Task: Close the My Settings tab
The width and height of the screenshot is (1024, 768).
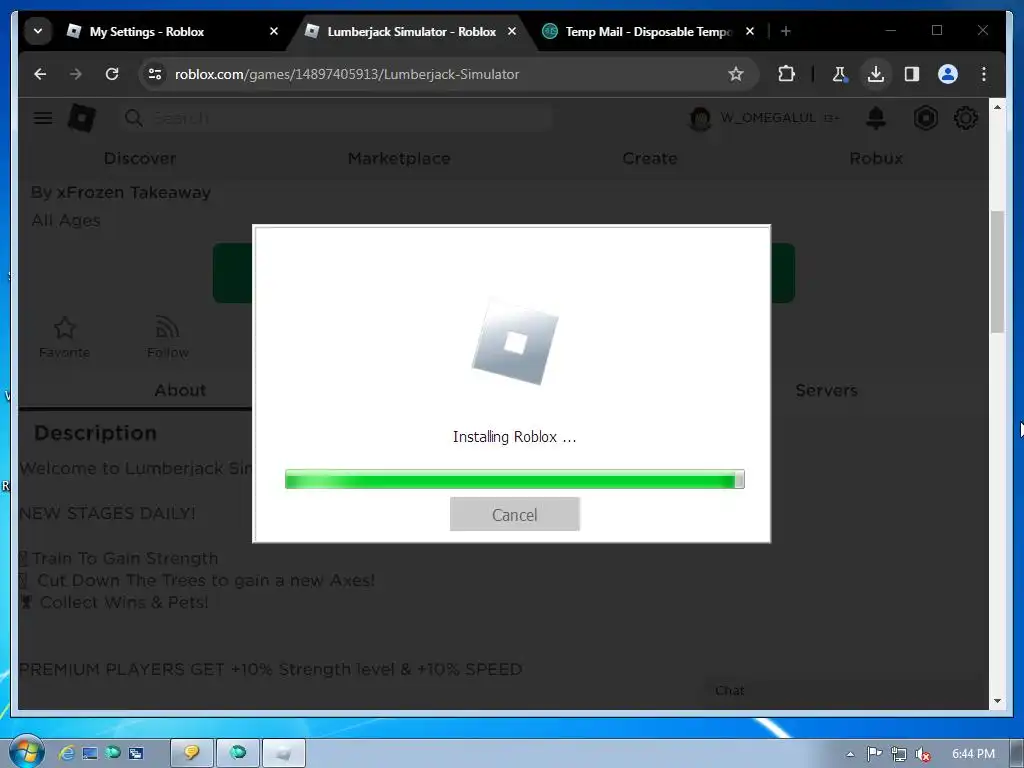Action: click(274, 31)
